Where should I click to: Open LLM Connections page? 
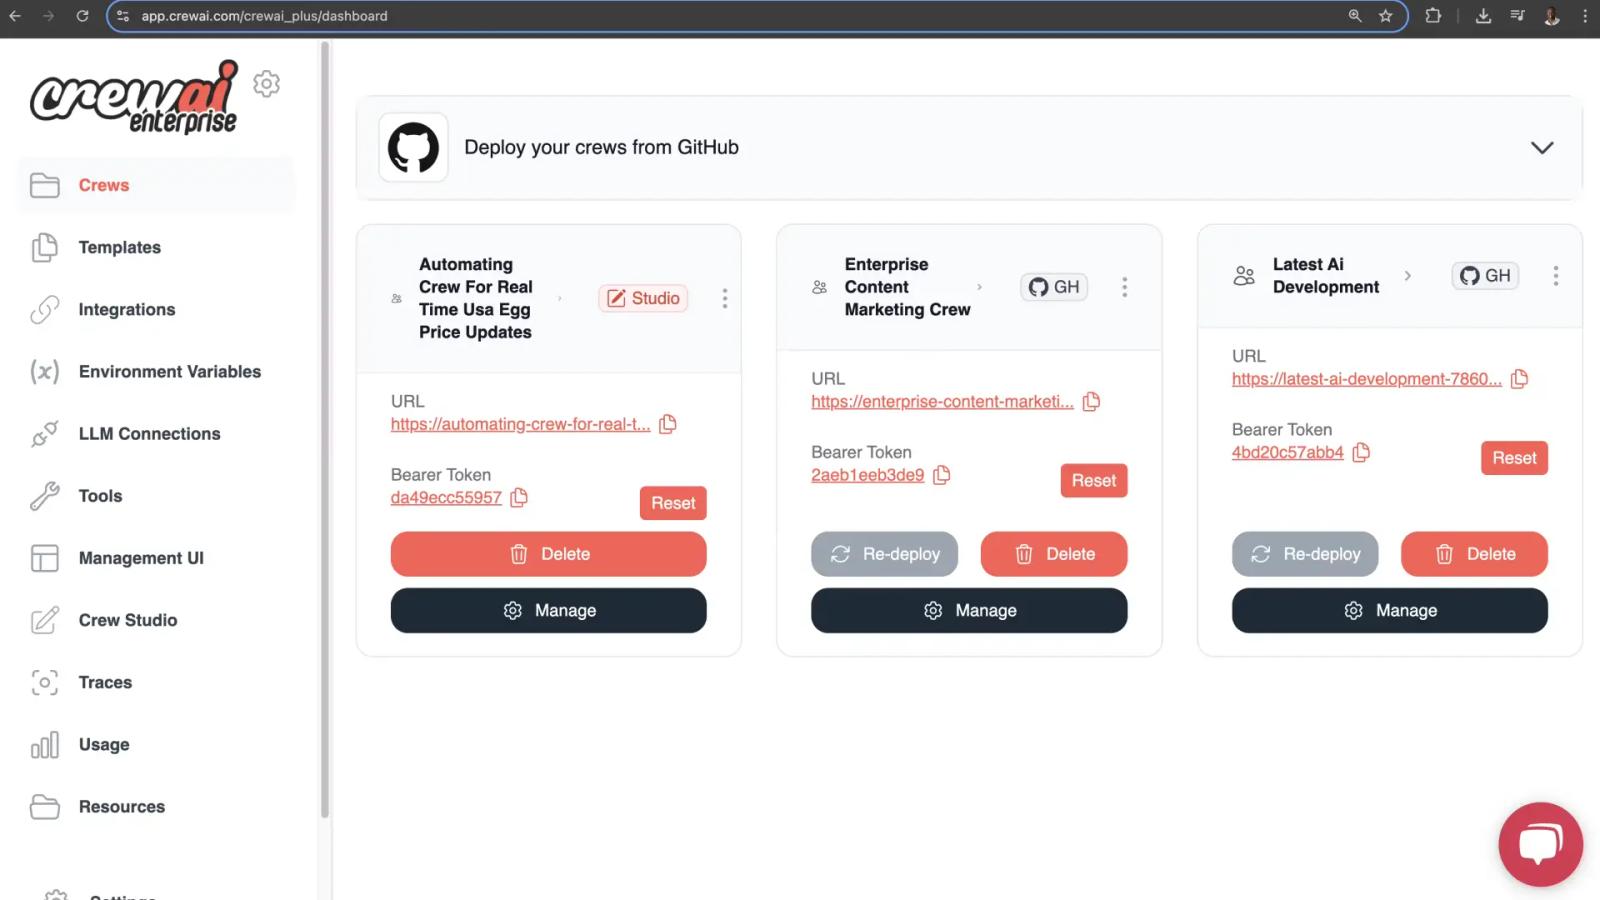click(156, 433)
